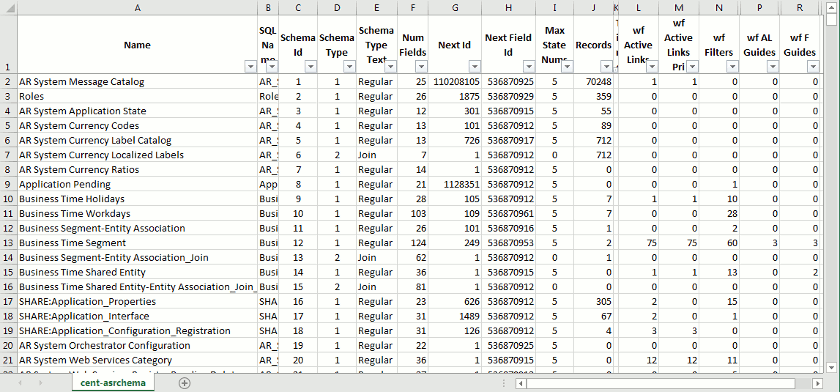840x392 pixels.
Task: Select column A header
Action: coord(138,7)
